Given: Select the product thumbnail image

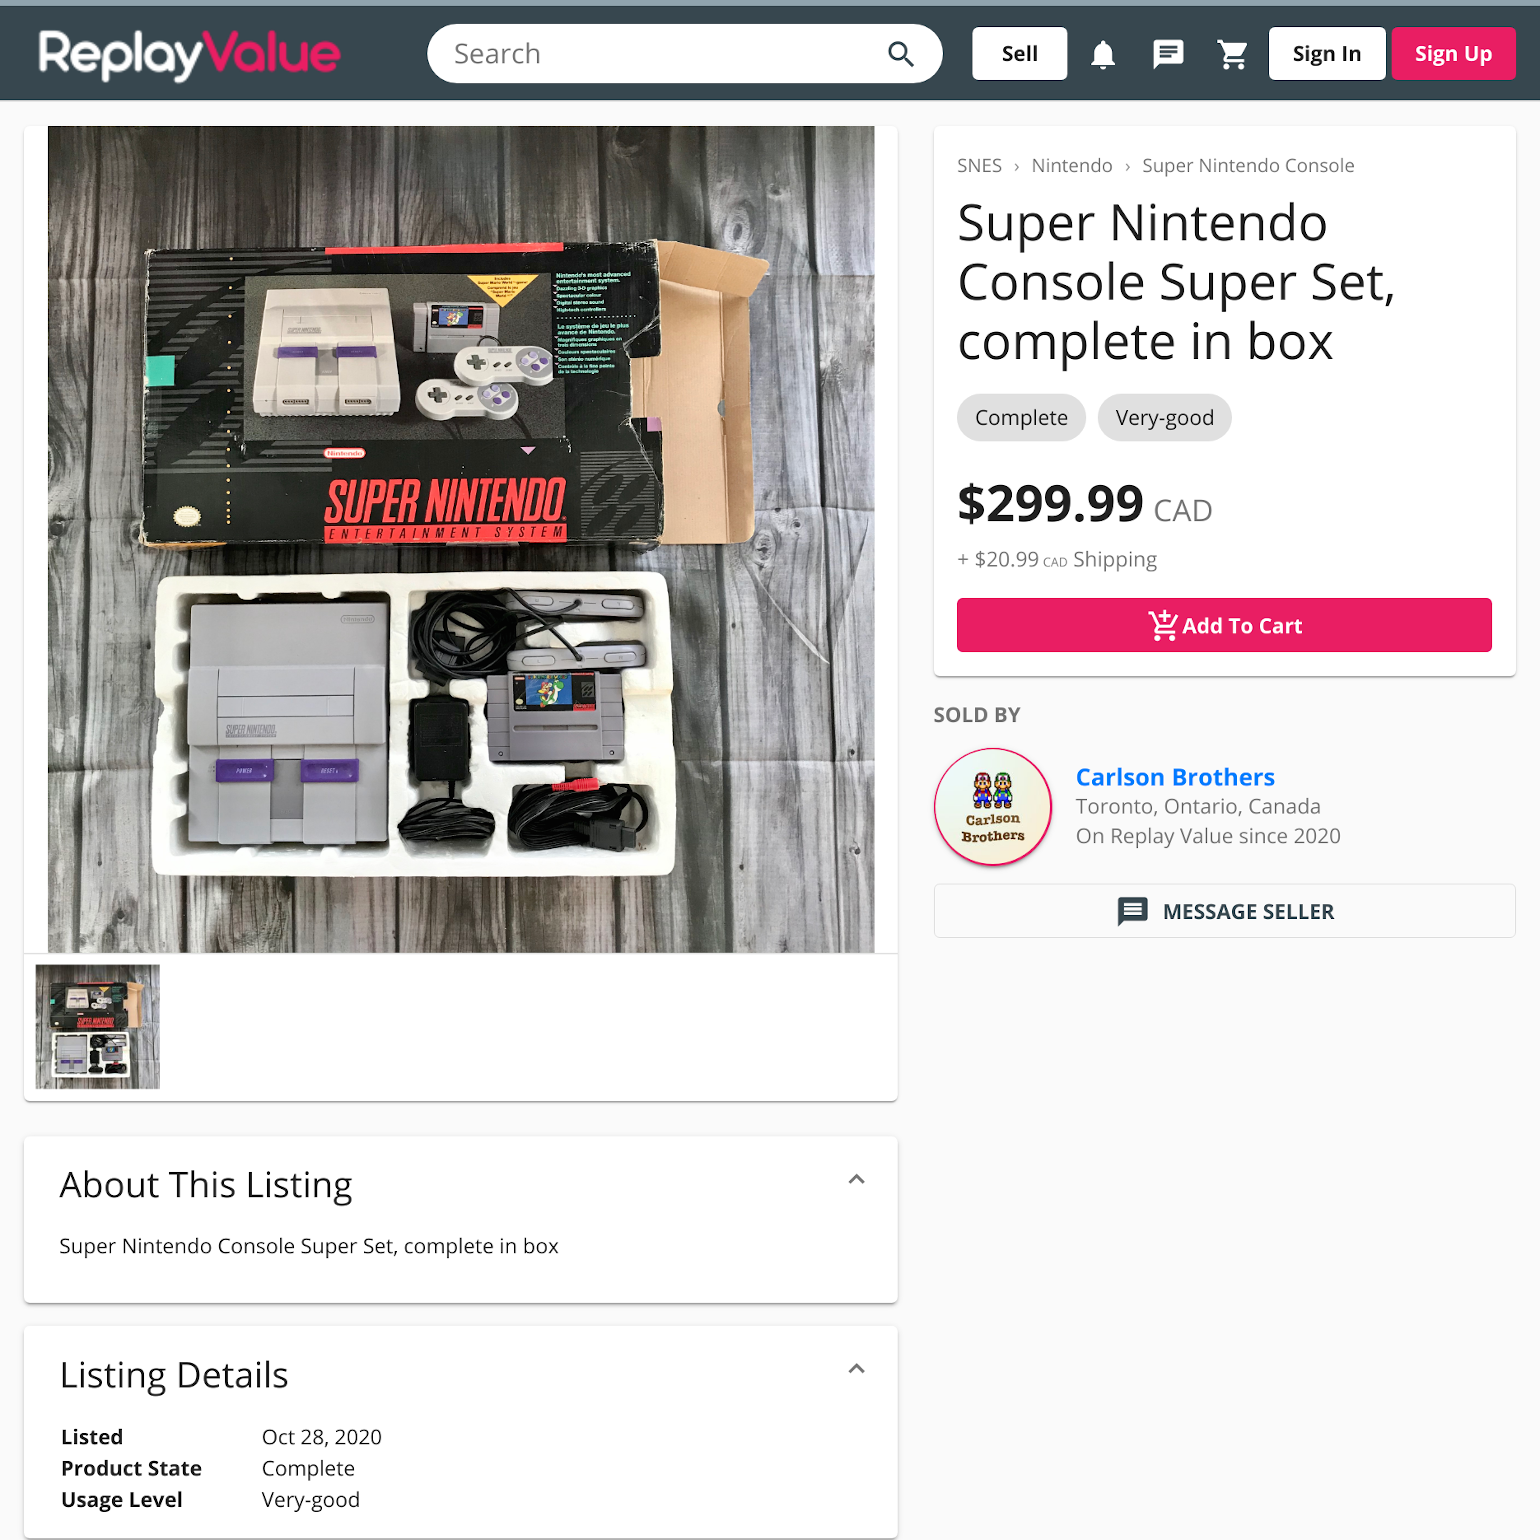Looking at the screenshot, I should point(98,1027).
